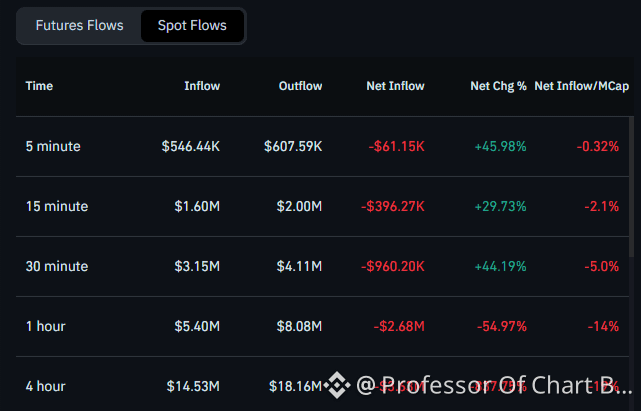Select the 15 minute row
641x411 pixels.
322,207
